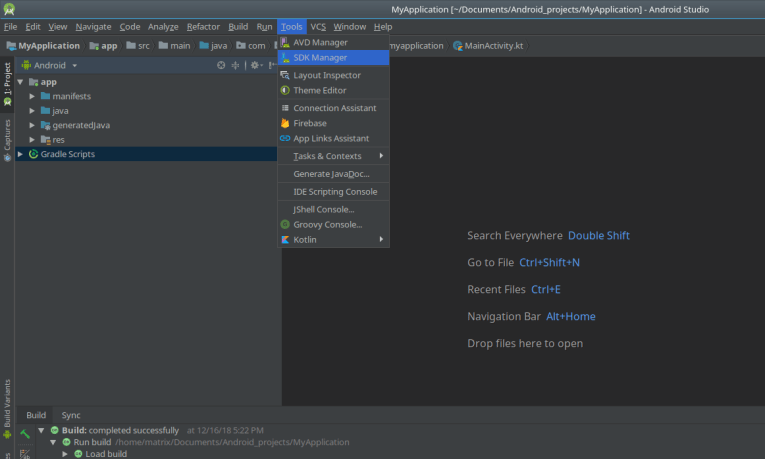Expand the manifests folder
This screenshot has height=459, width=765.
click(32, 96)
